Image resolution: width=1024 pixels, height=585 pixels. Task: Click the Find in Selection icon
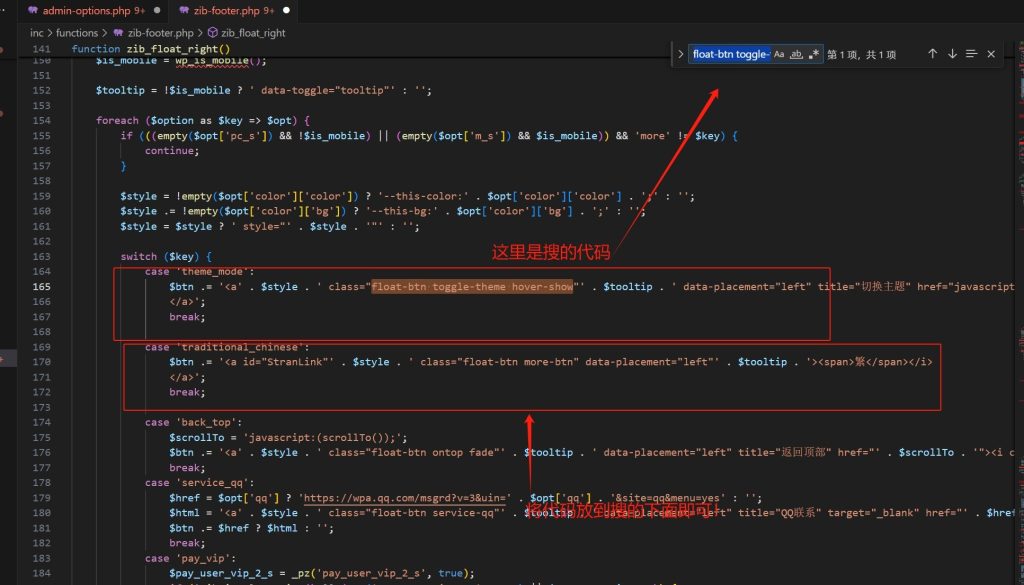[971, 54]
